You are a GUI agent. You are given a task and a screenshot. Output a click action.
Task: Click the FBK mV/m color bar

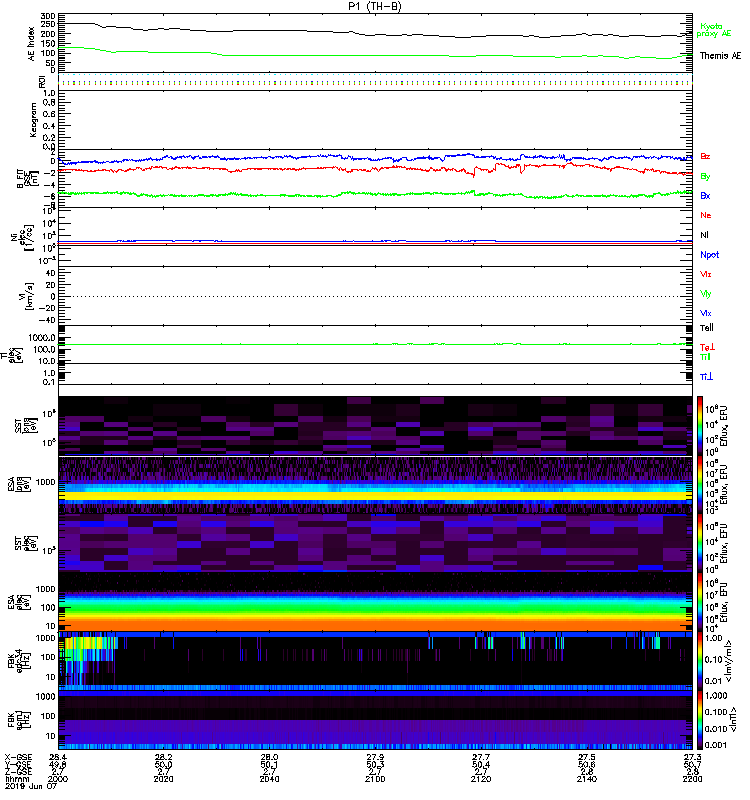700,661
